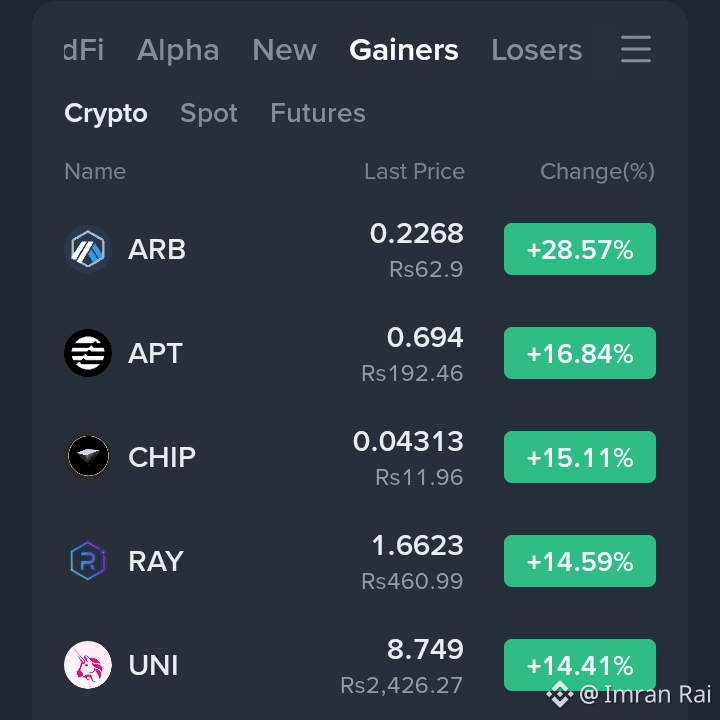Switch to the New tab

tap(285, 50)
